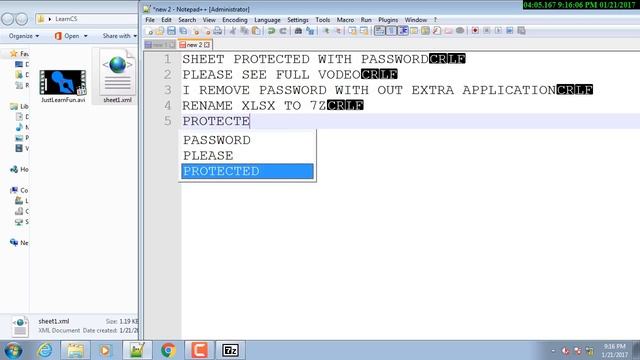Click the Redo arrow toolbar icon
Viewport: 640px width, 360px height.
click(x=283, y=31)
